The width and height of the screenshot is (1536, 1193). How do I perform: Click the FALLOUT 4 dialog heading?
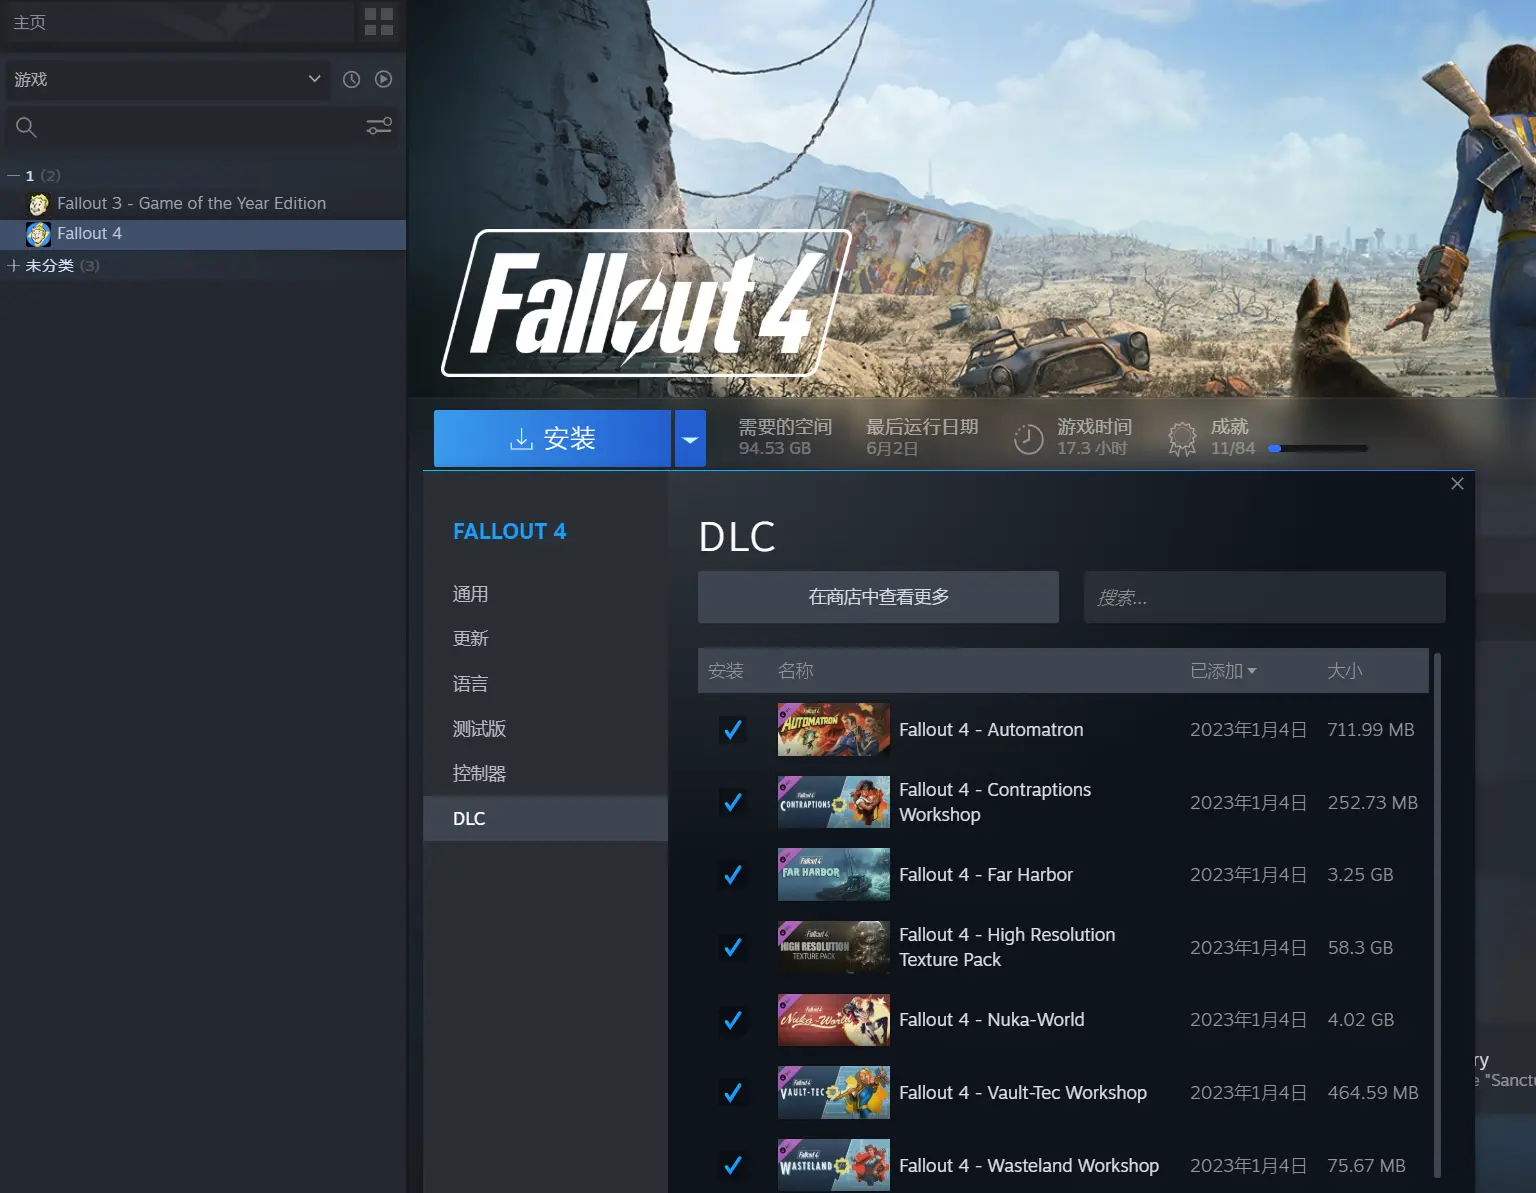509,532
